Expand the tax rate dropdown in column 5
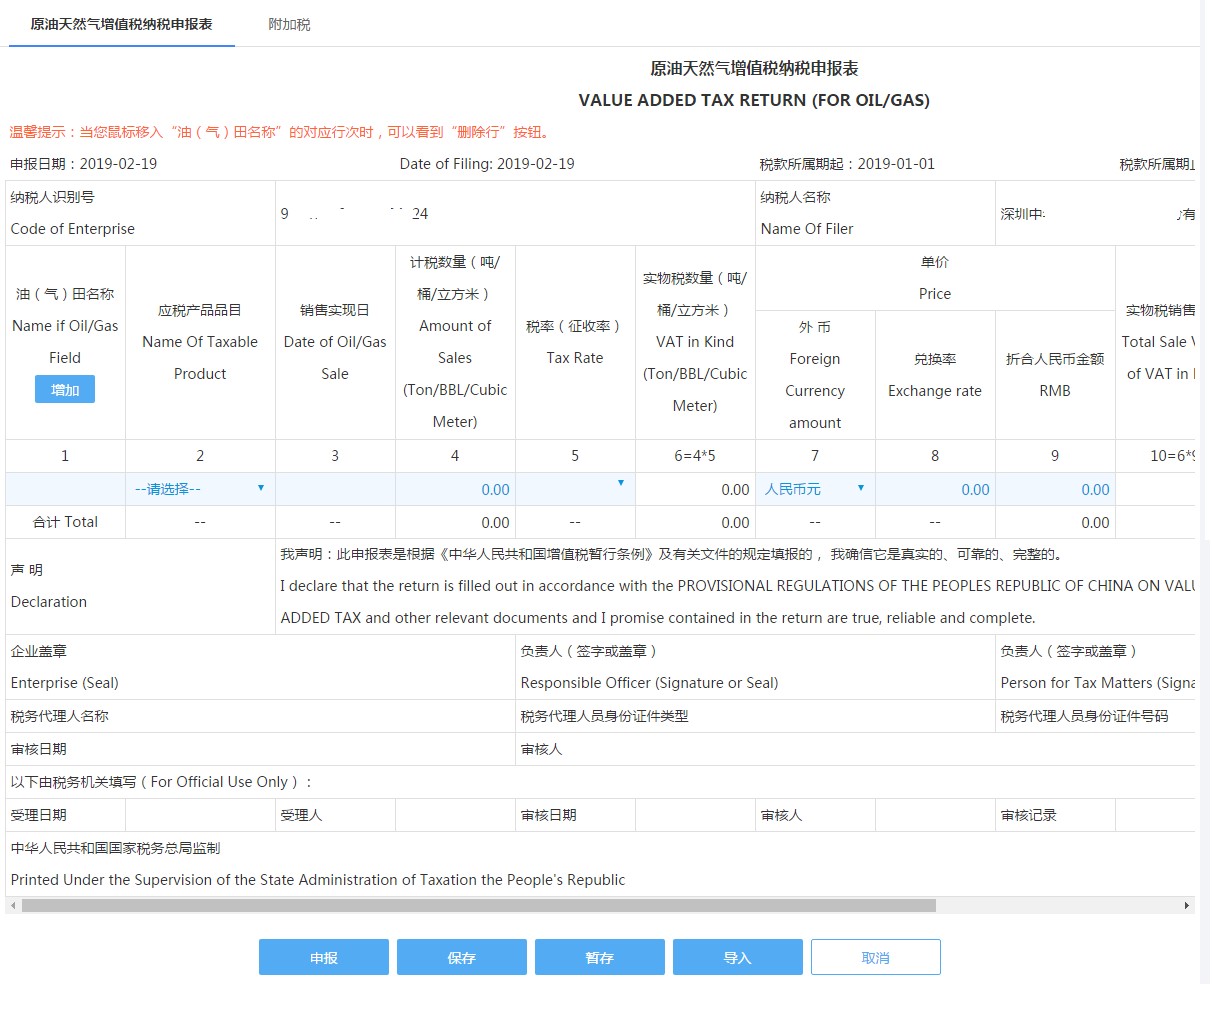The height and width of the screenshot is (1022, 1212). coord(575,487)
